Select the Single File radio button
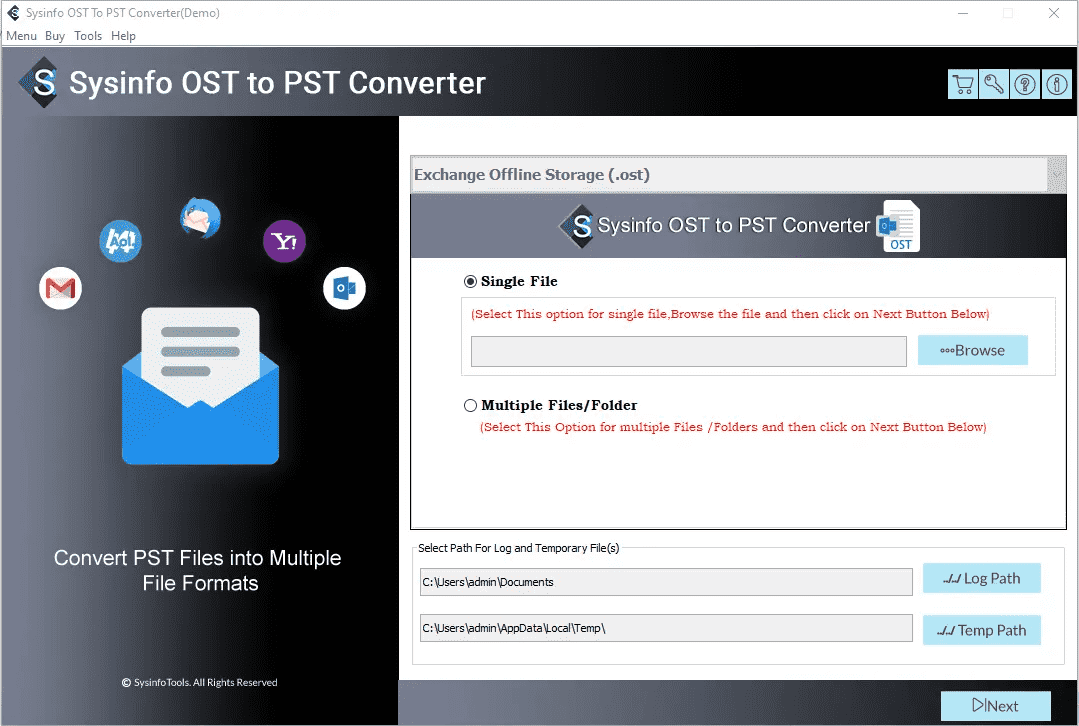The image size is (1079, 726). 470,281
